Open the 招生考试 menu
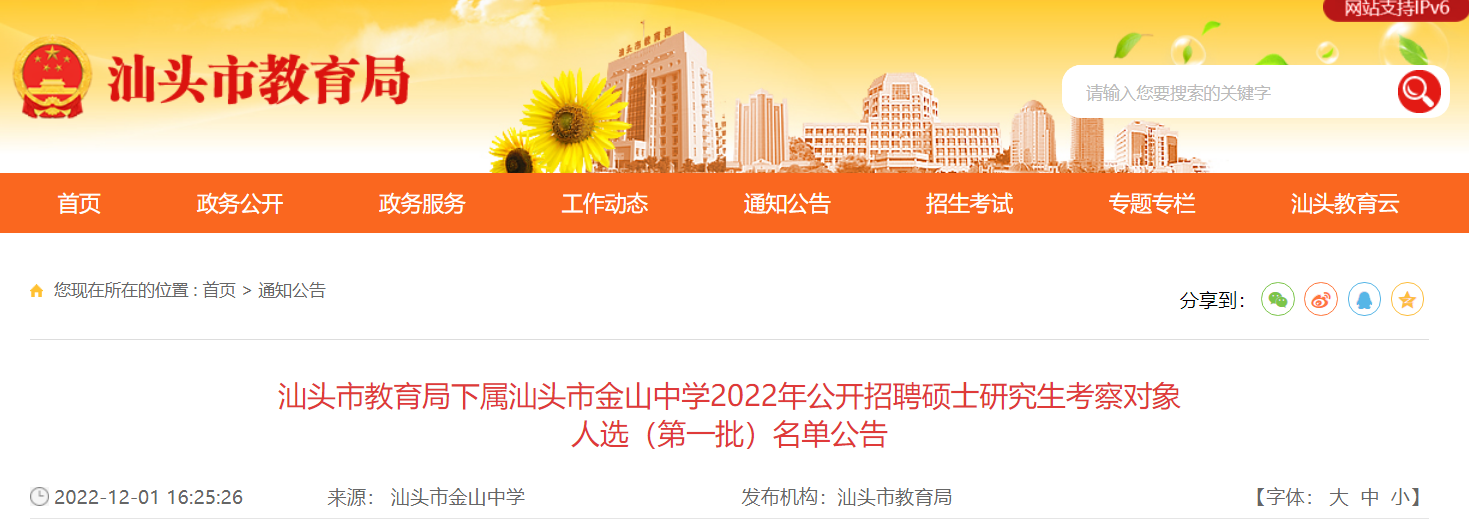Screen dimensions: 1469x527 point(969,204)
